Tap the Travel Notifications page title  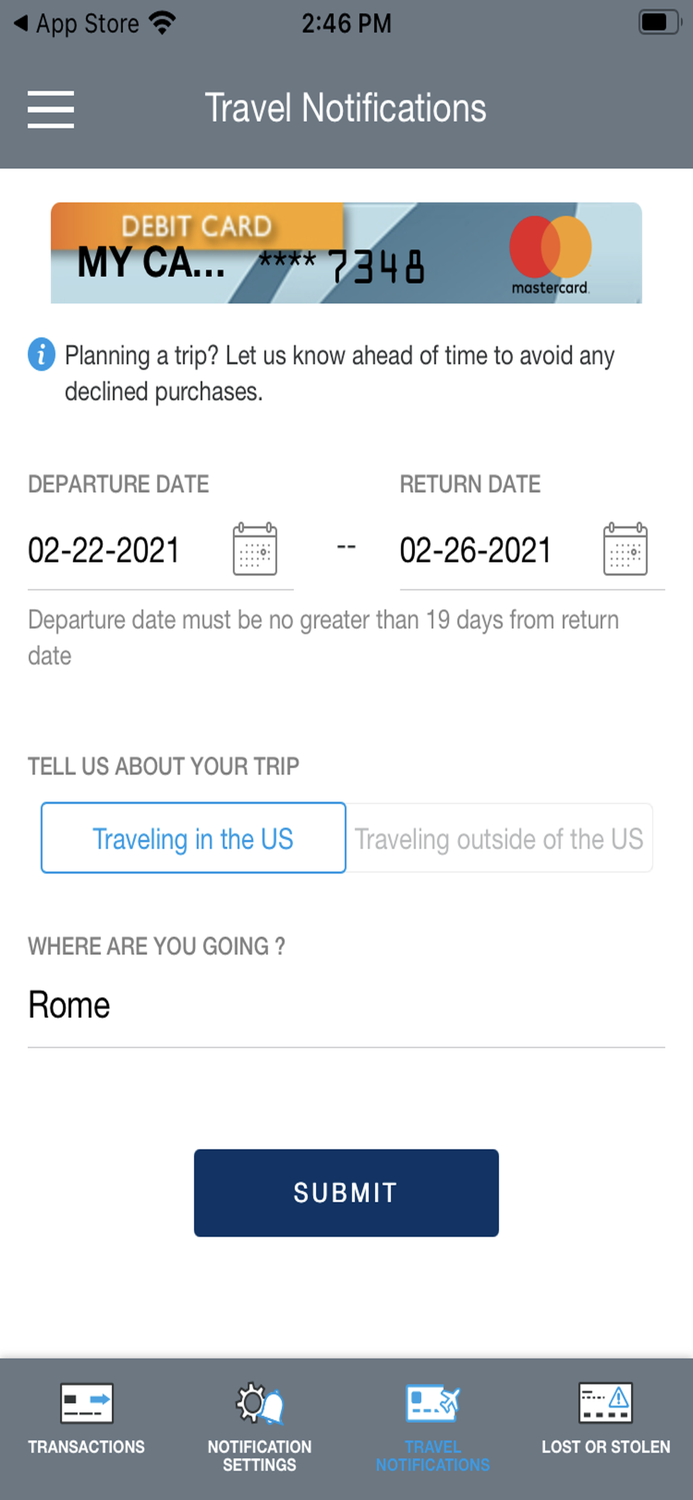point(345,108)
